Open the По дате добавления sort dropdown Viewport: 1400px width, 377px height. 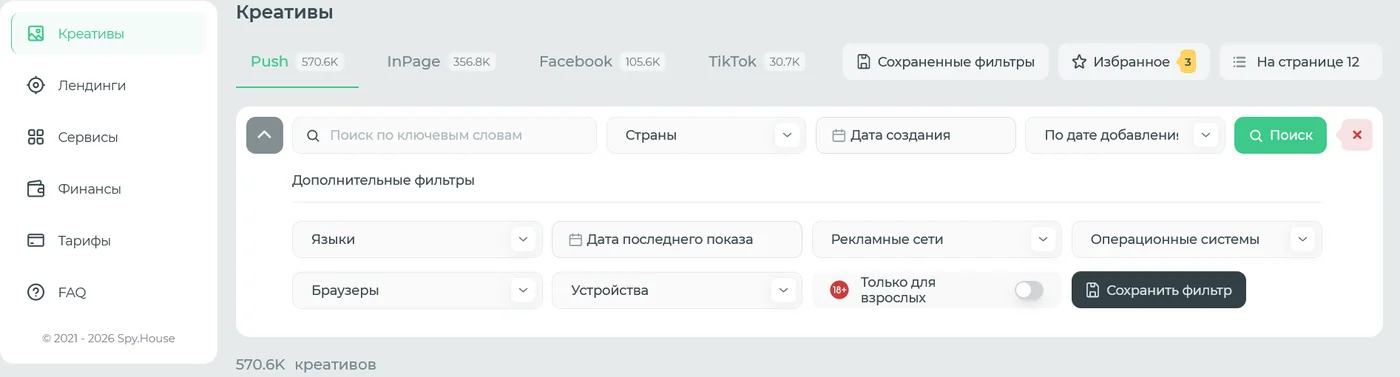[x=1125, y=135]
